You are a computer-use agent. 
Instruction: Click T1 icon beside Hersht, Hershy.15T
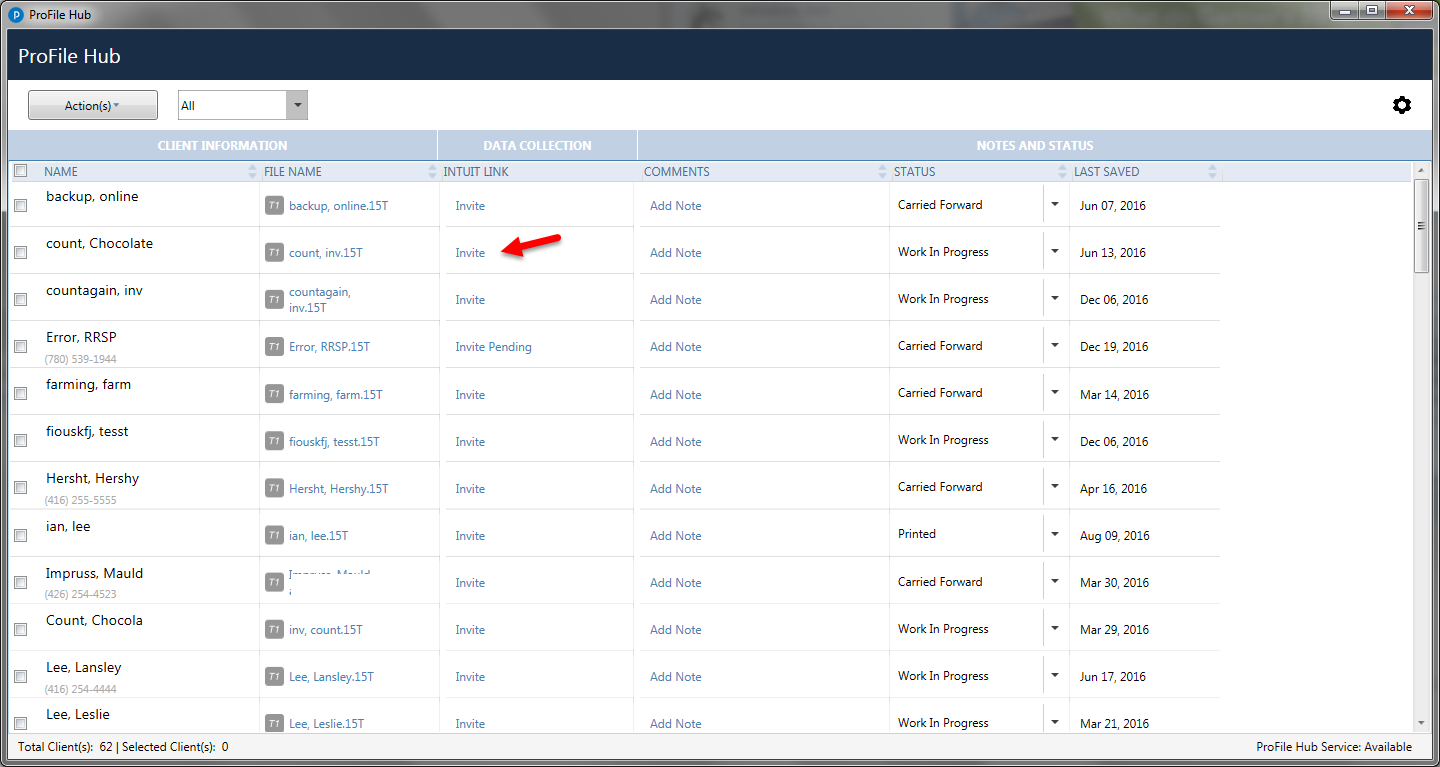(274, 488)
